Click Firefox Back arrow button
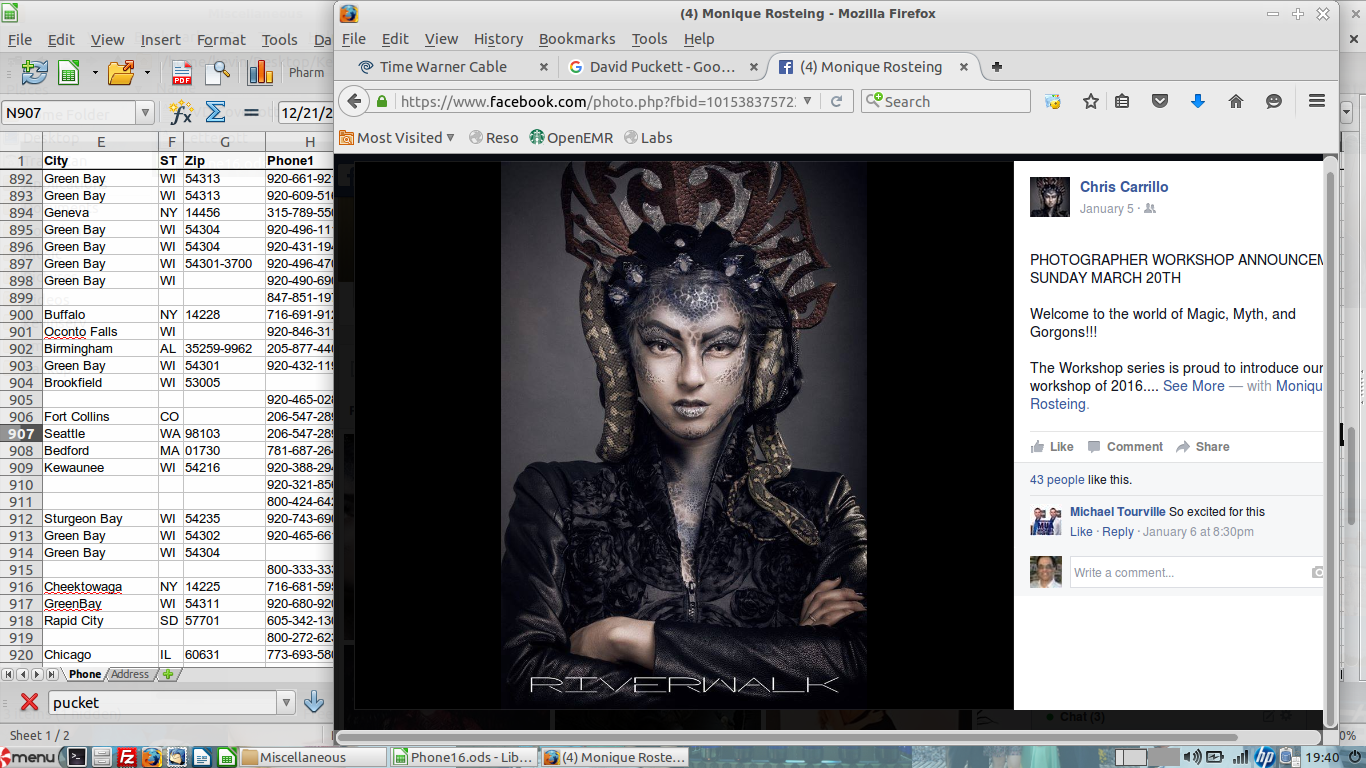Image resolution: width=1366 pixels, height=768 pixels. (353, 101)
